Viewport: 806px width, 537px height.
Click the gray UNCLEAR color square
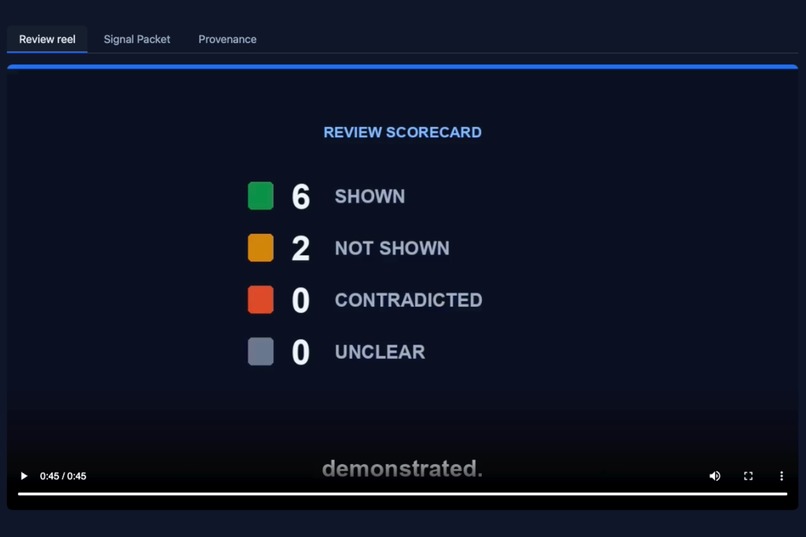point(261,351)
